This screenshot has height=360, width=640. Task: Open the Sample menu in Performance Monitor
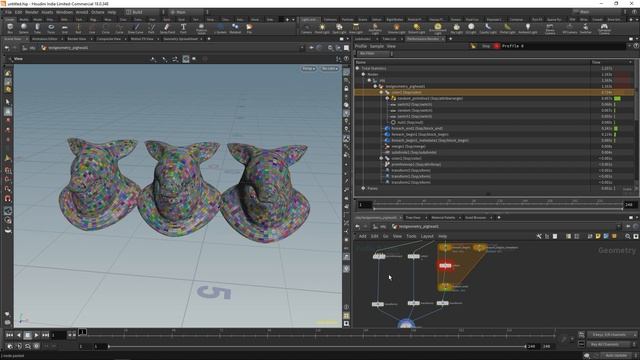[377, 46]
